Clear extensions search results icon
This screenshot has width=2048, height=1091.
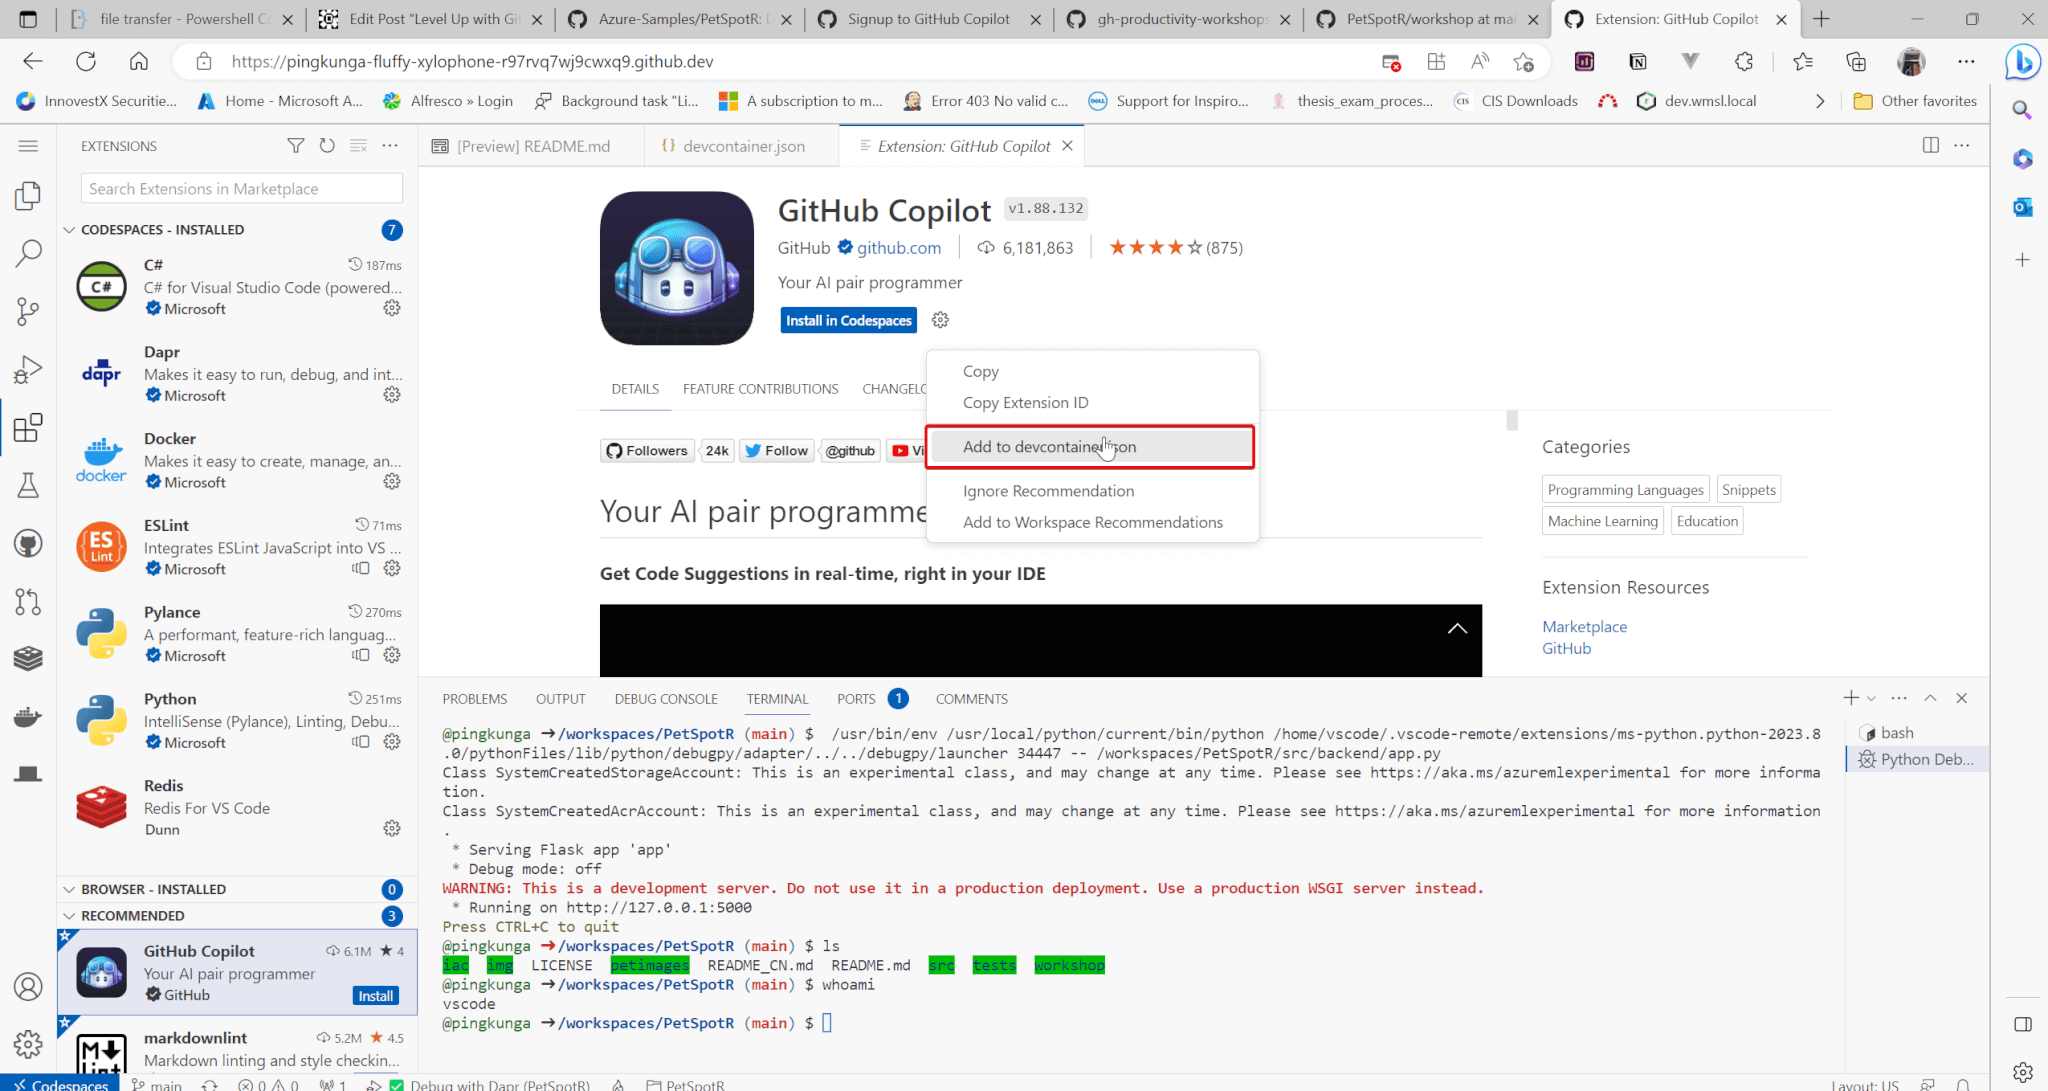(358, 146)
